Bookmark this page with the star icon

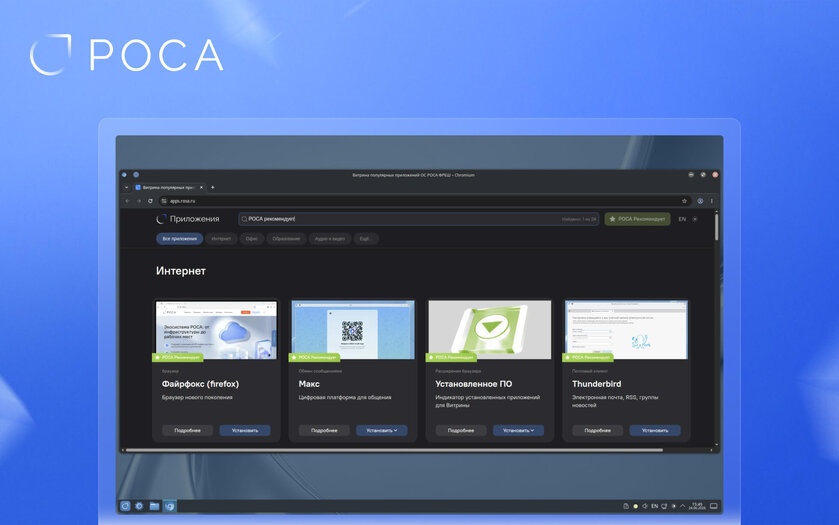(684, 201)
